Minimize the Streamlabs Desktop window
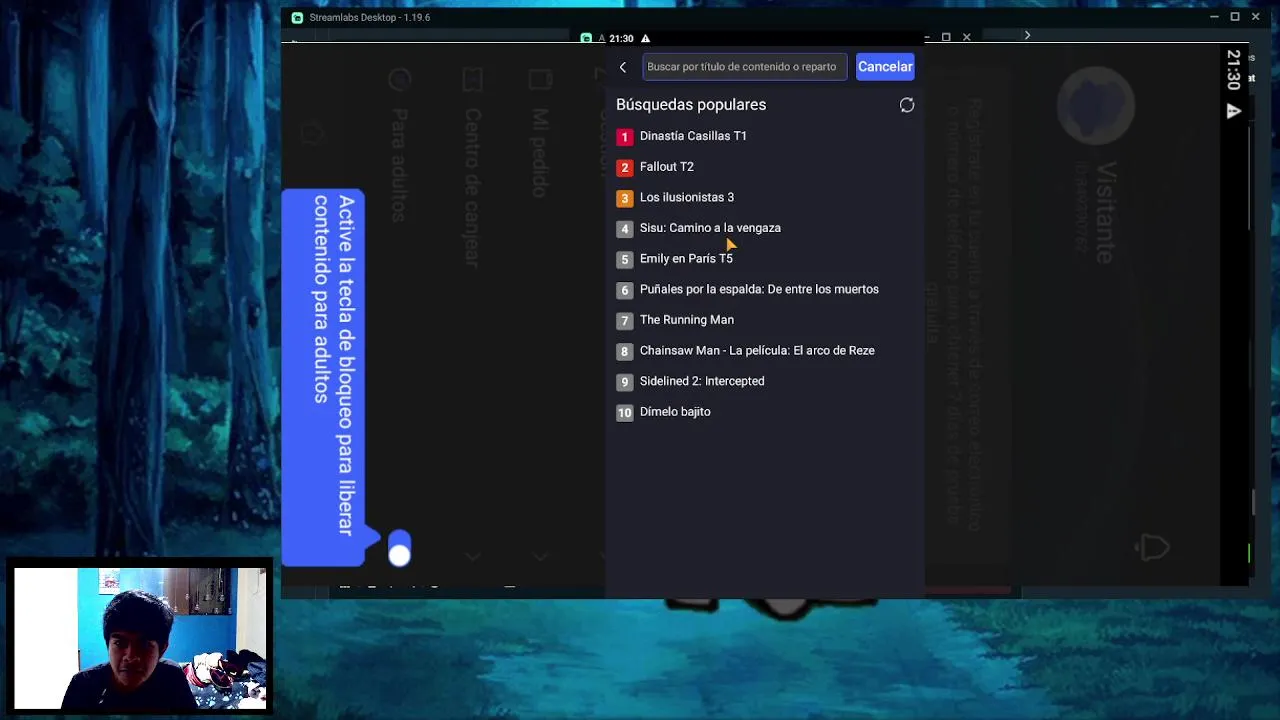Viewport: 1280px width, 720px height. pos(1214,17)
